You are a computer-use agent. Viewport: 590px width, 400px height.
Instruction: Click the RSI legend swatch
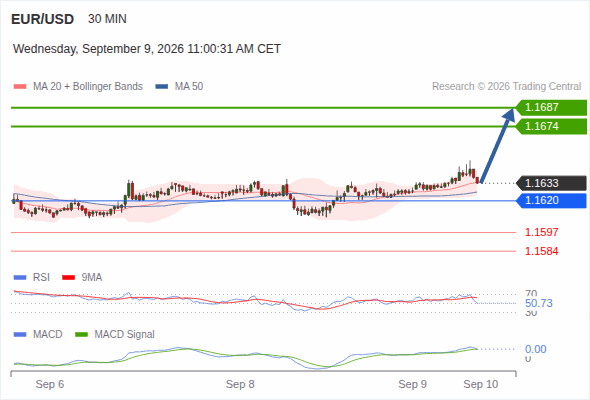[x=20, y=278]
